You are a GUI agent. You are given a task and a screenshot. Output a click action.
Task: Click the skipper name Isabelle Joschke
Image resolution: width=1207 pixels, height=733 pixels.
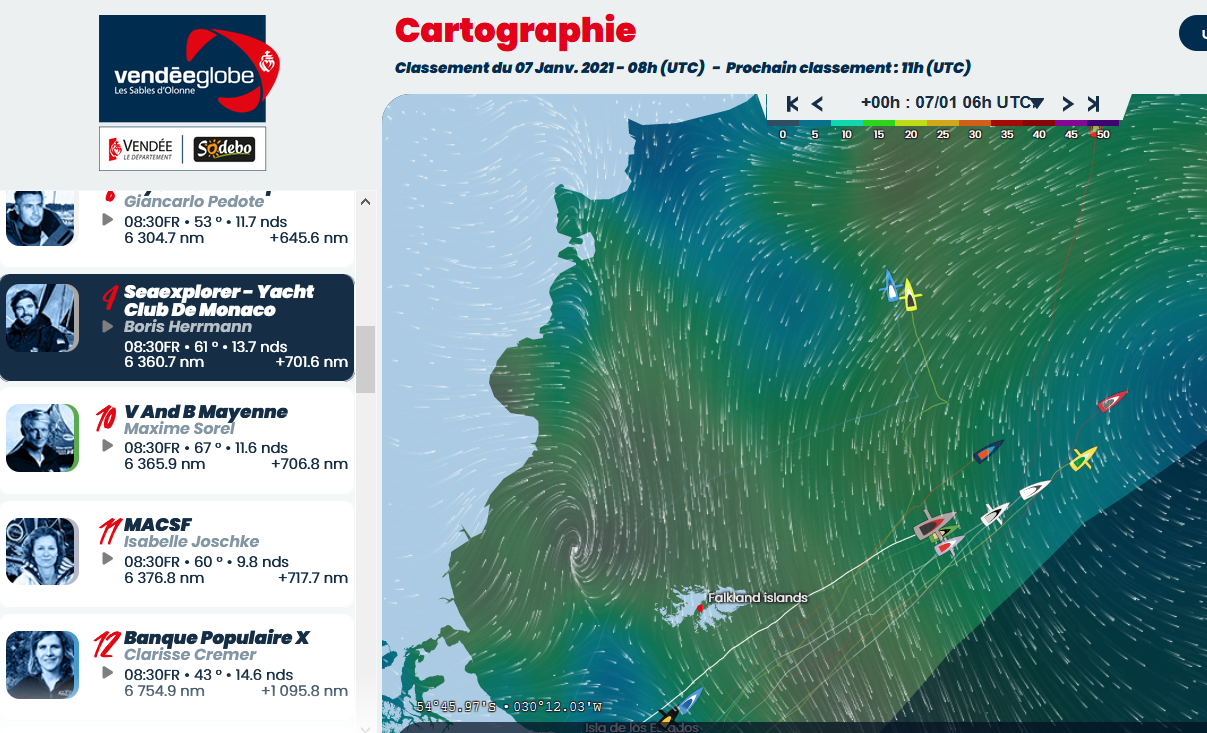coord(192,542)
